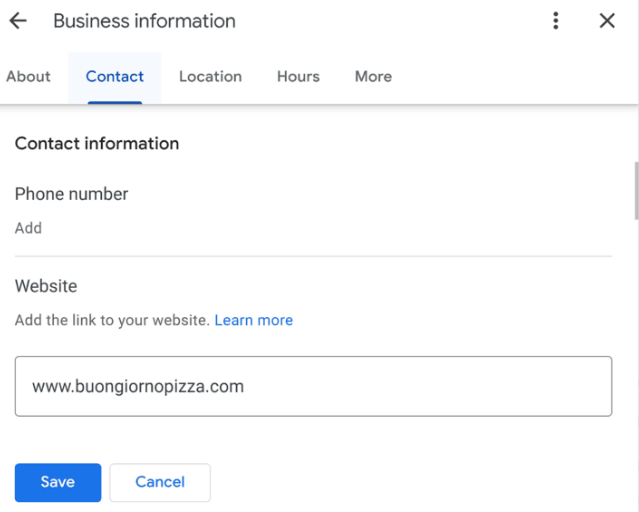Select the Contact tab
The image size is (639, 512).
(x=115, y=76)
